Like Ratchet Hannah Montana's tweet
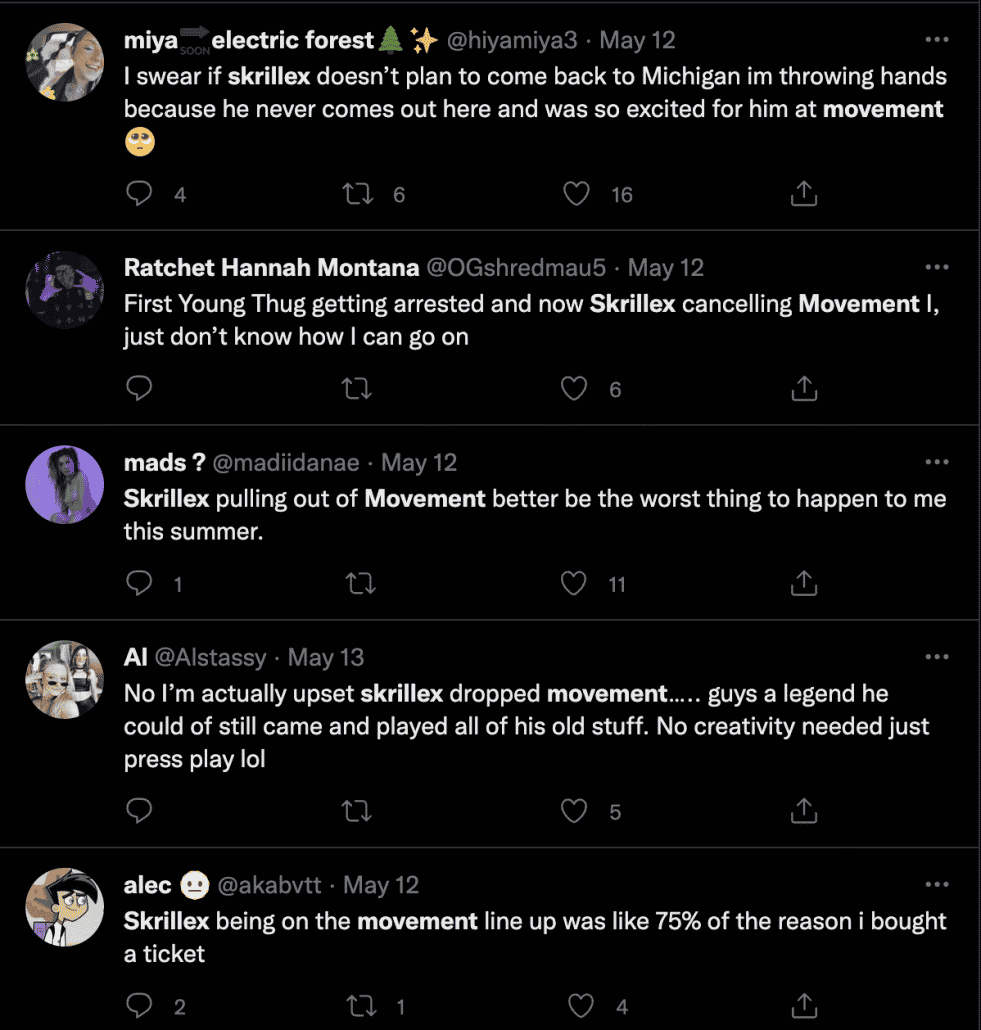 click(x=574, y=388)
